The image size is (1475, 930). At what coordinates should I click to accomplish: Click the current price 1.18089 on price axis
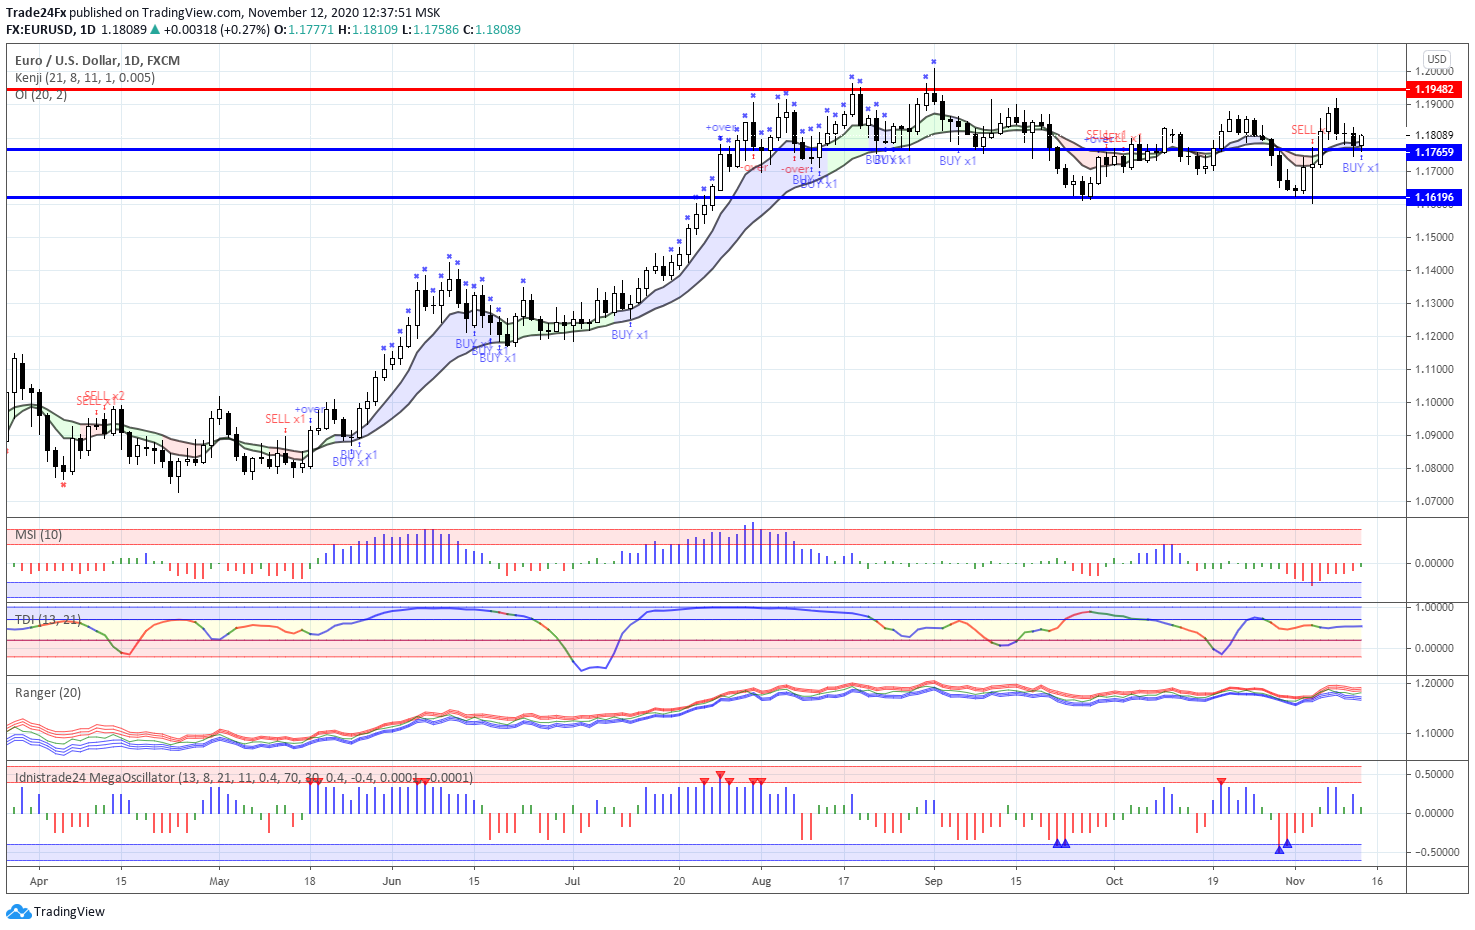coord(1434,136)
